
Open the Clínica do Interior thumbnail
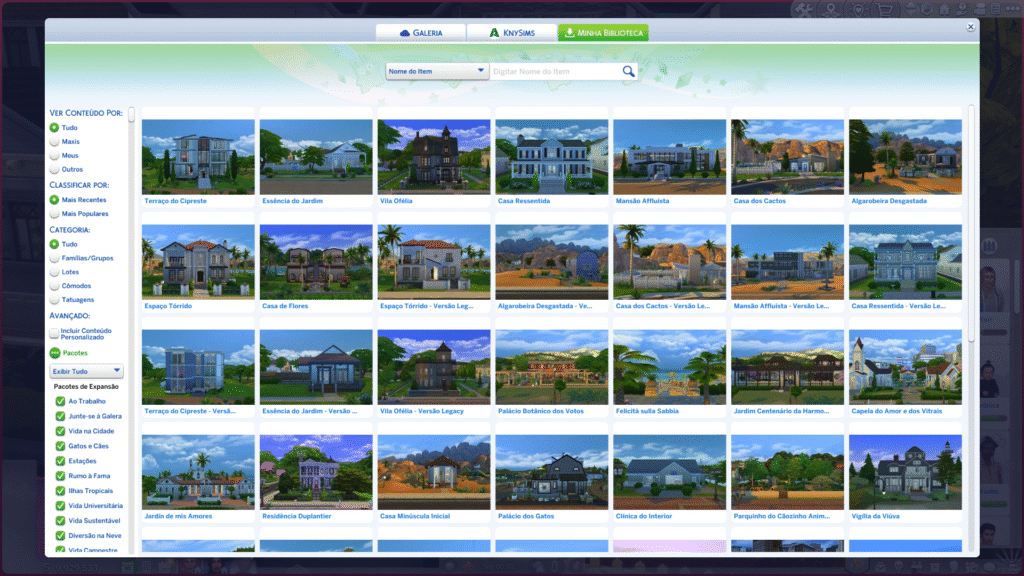[669, 472]
